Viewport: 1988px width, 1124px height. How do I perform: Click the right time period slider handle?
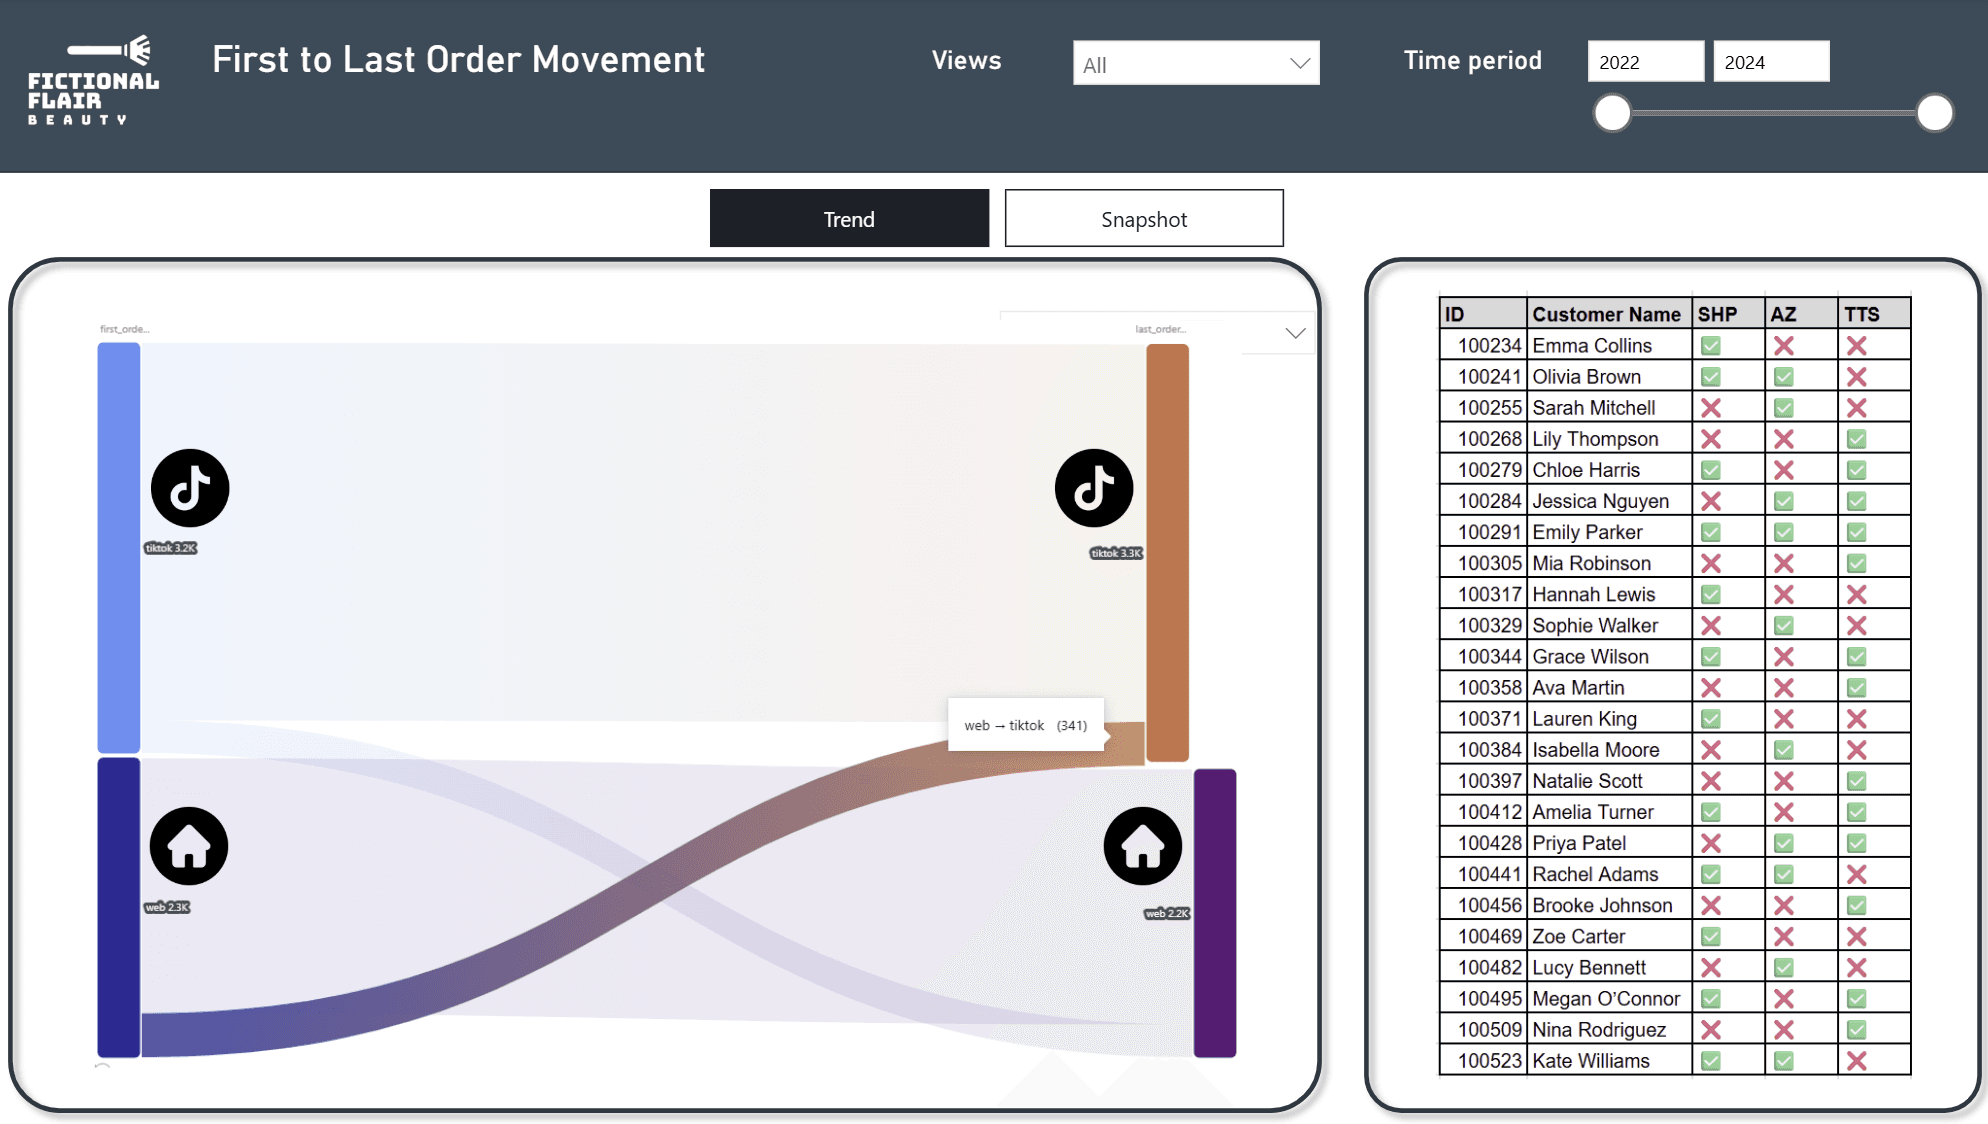click(1934, 113)
